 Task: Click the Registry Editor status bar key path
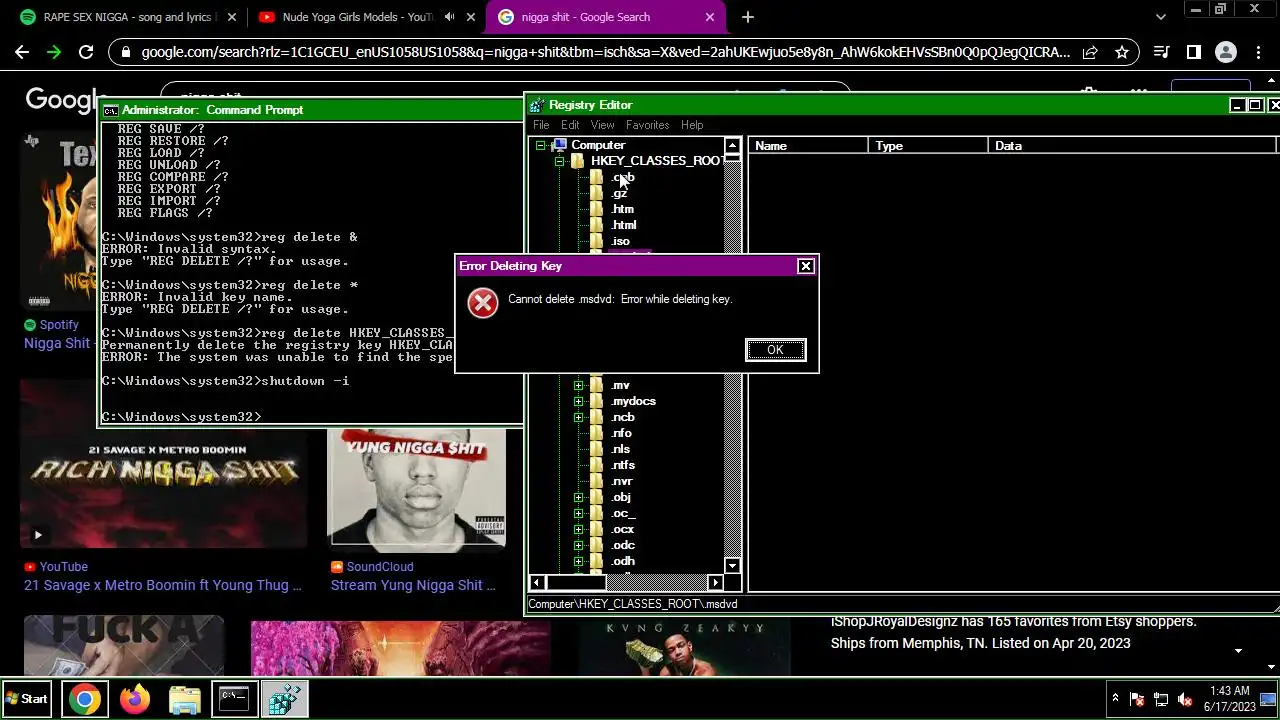pyautogui.click(x=633, y=604)
